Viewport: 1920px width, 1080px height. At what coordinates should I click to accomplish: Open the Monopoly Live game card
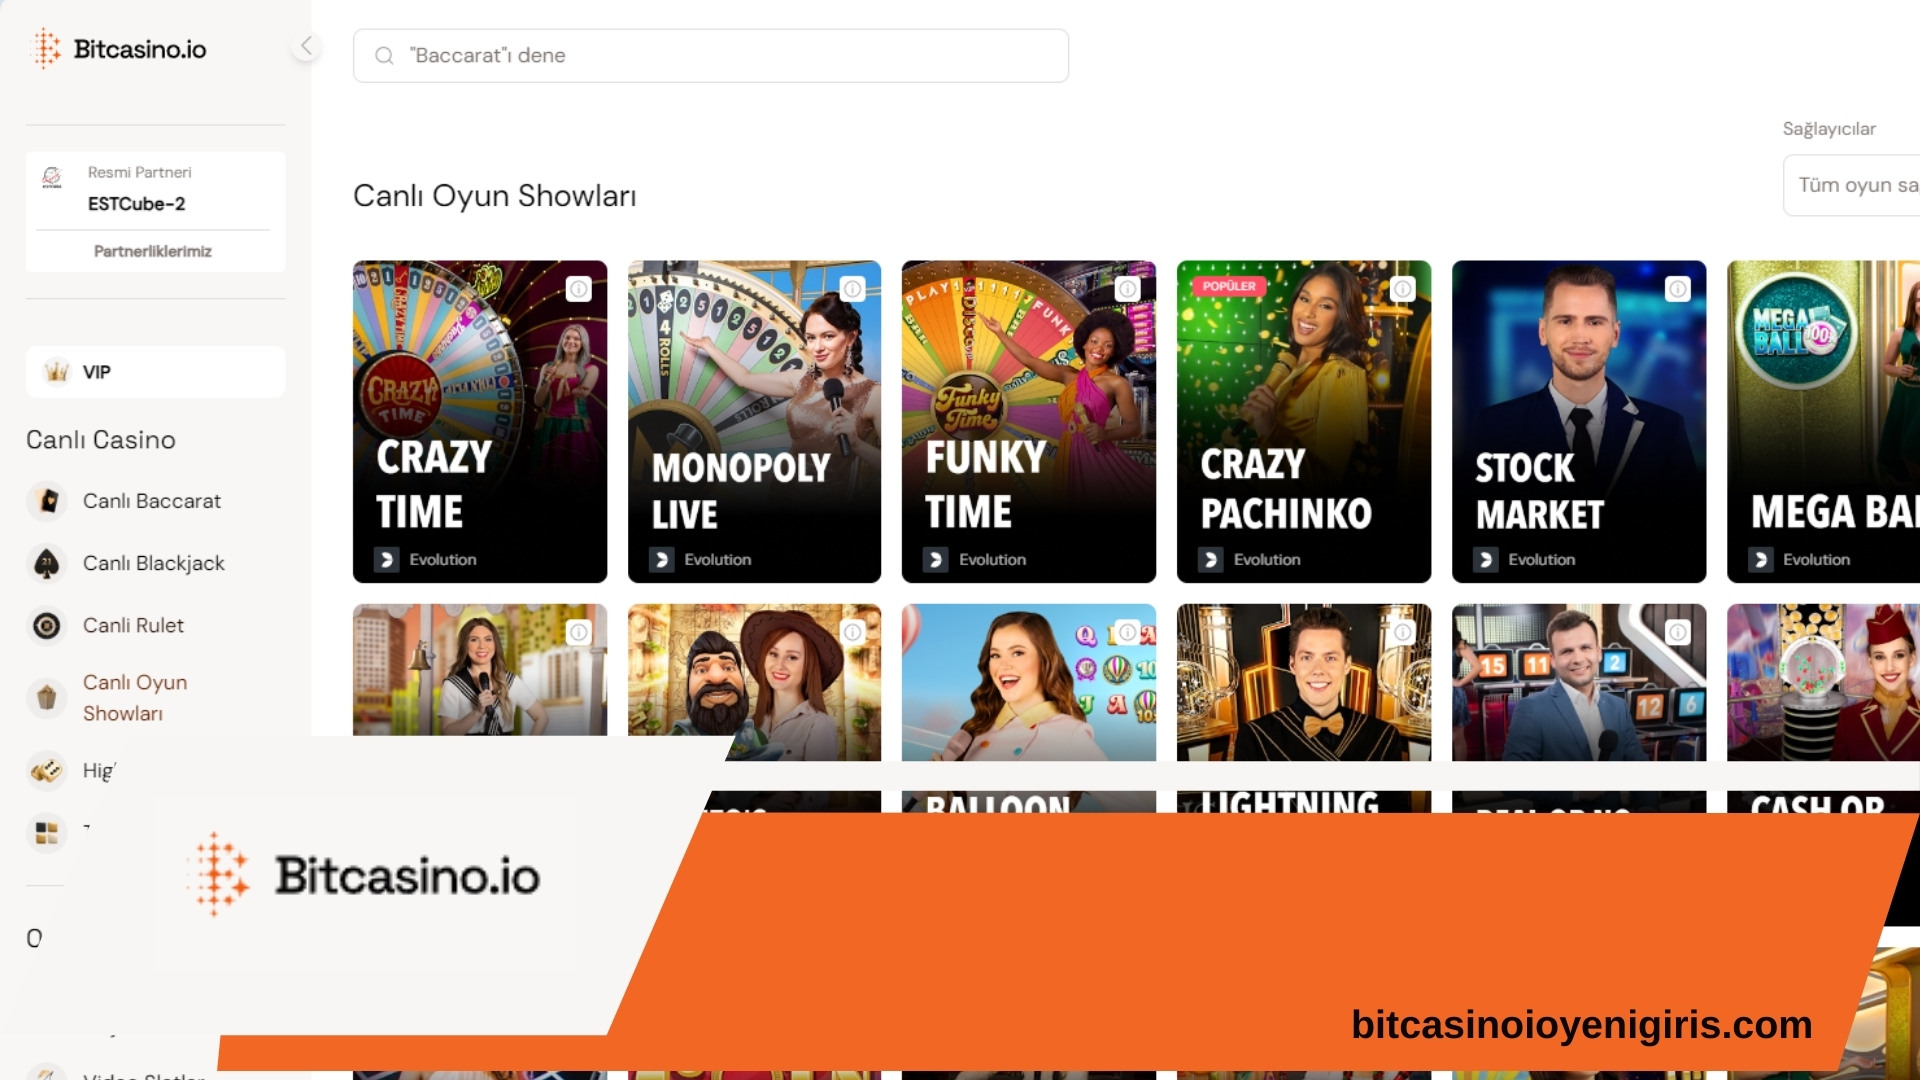tap(754, 421)
